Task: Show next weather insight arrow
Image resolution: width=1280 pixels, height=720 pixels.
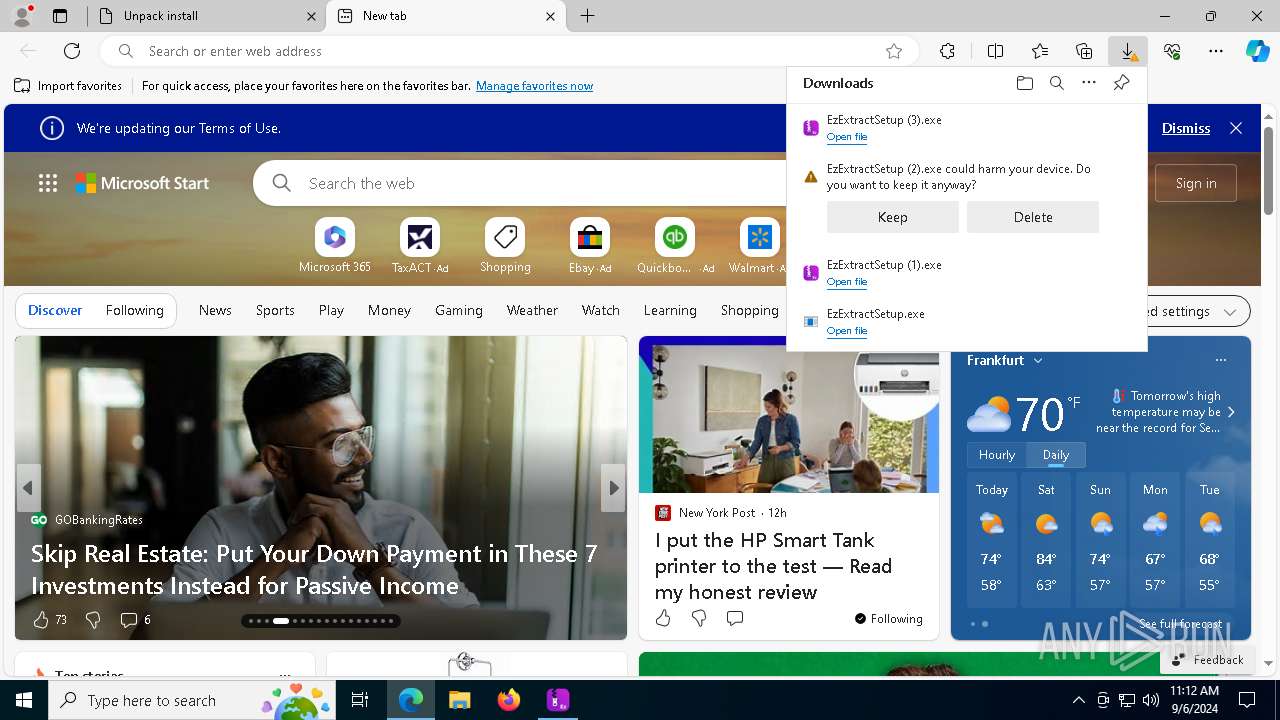Action: coord(1231,412)
